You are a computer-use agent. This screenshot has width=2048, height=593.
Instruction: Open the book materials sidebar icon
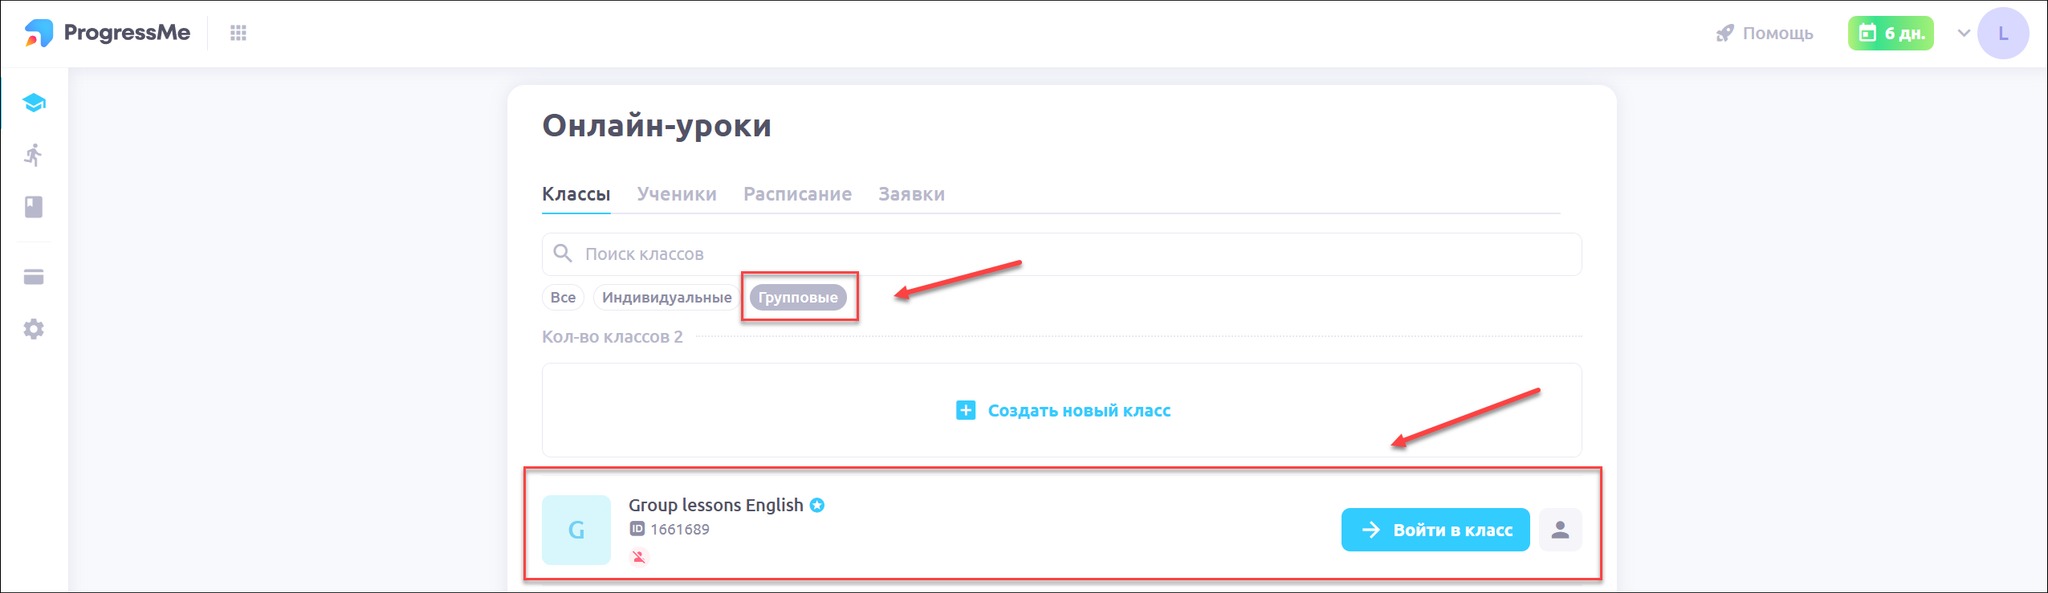34,207
